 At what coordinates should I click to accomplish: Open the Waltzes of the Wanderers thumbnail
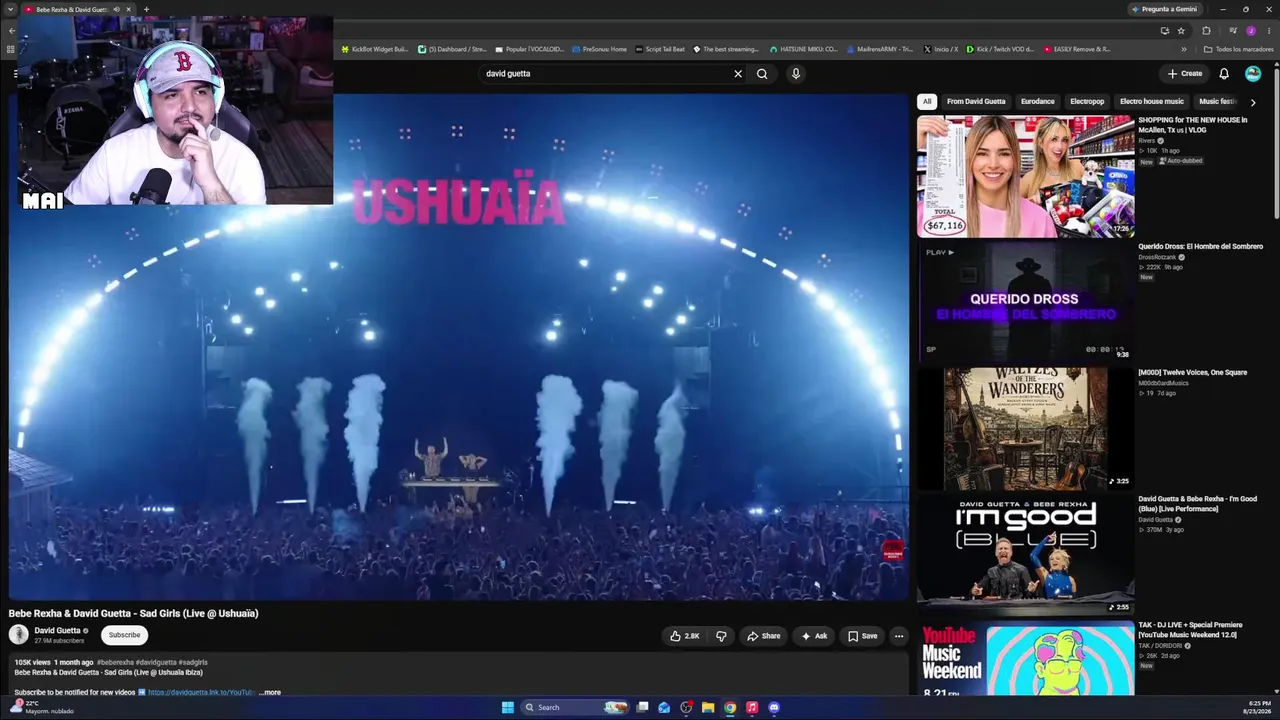coord(1026,428)
